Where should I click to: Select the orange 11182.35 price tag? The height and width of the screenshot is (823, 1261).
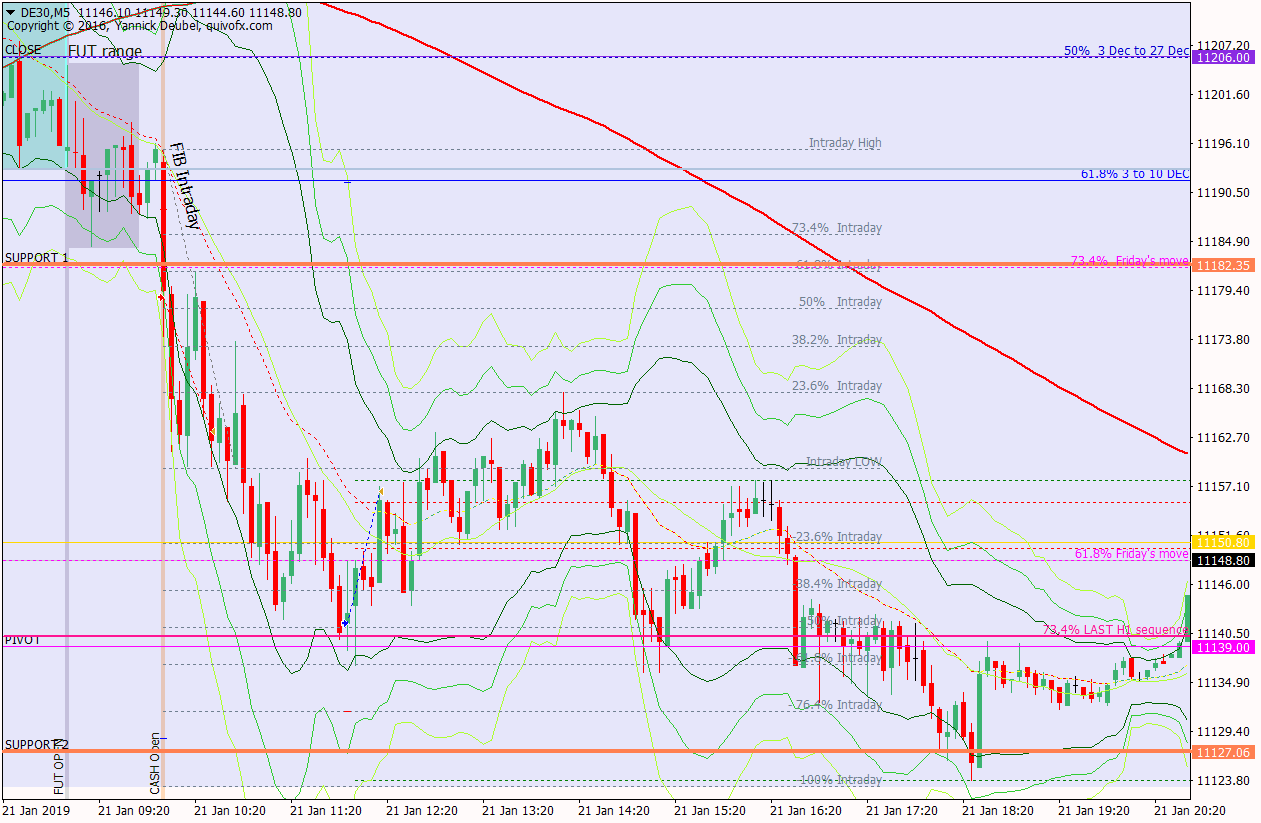(x=1223, y=265)
